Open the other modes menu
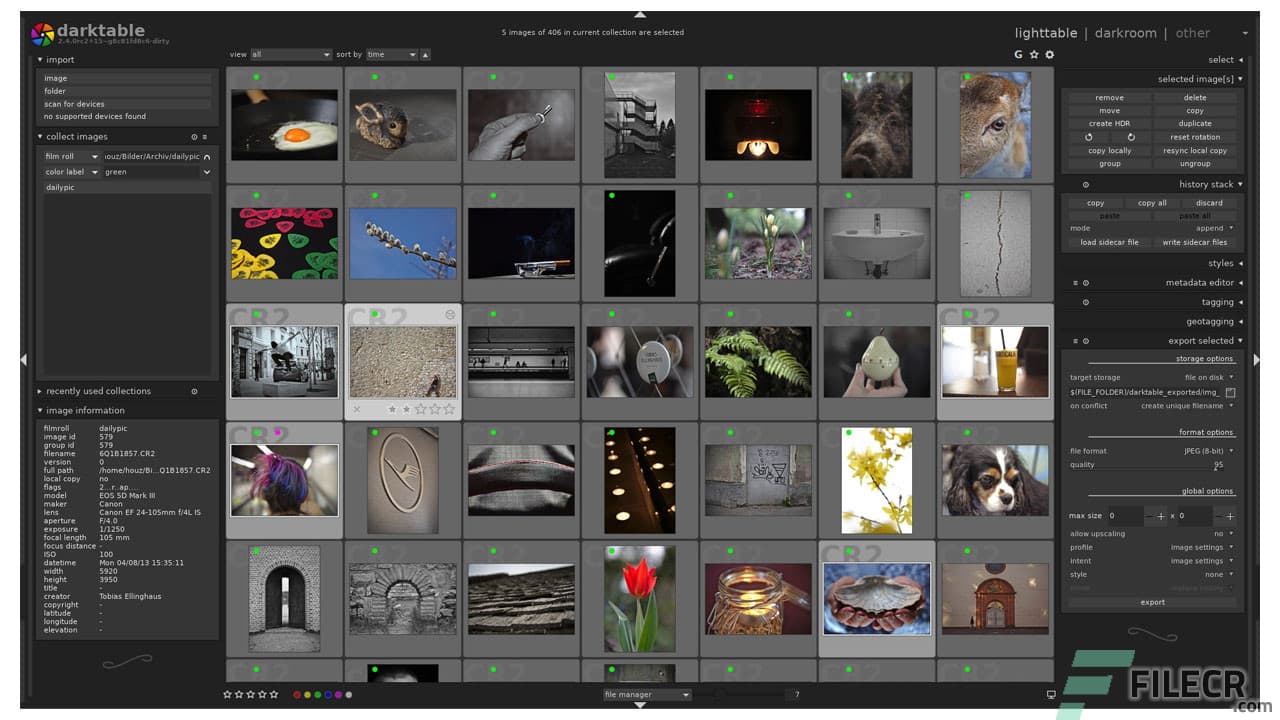This screenshot has width=1280, height=720. pyautogui.click(x=1192, y=33)
